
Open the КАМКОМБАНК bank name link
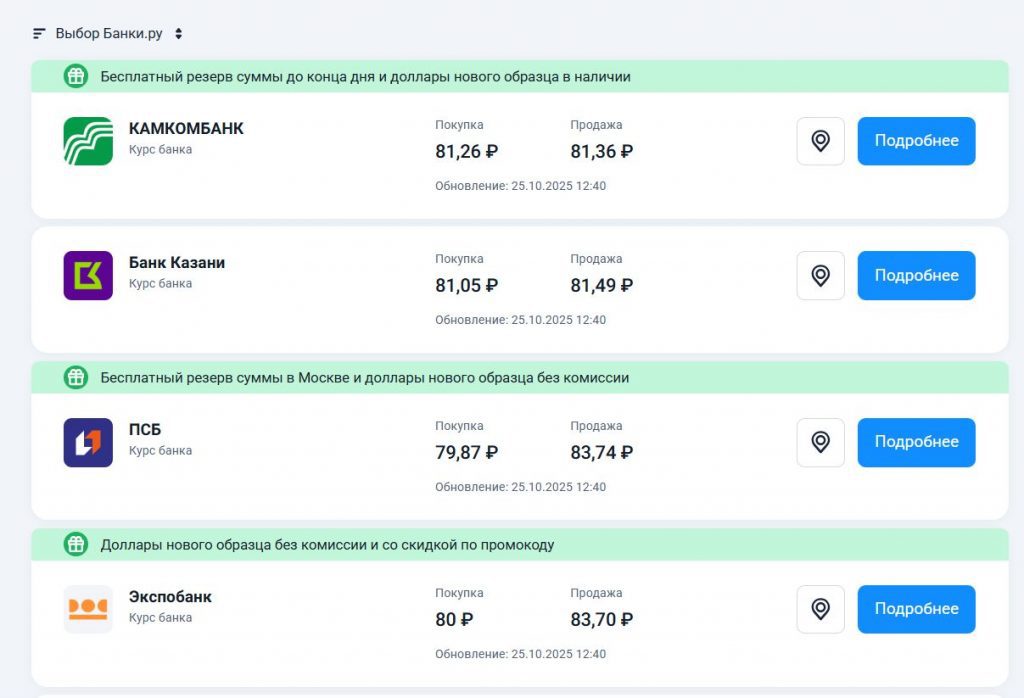pyautogui.click(x=186, y=129)
